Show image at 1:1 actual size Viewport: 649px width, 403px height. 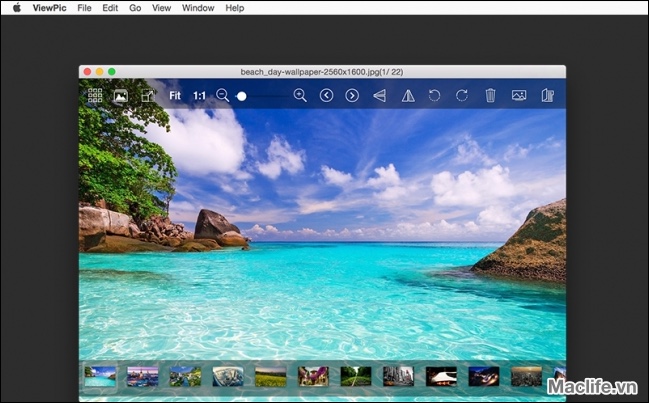(x=199, y=96)
